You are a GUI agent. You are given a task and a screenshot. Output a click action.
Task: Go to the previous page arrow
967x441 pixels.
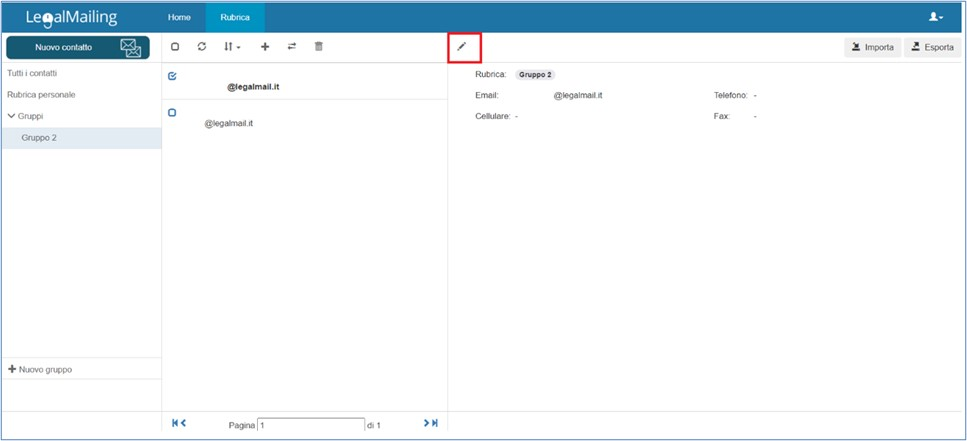coord(184,424)
